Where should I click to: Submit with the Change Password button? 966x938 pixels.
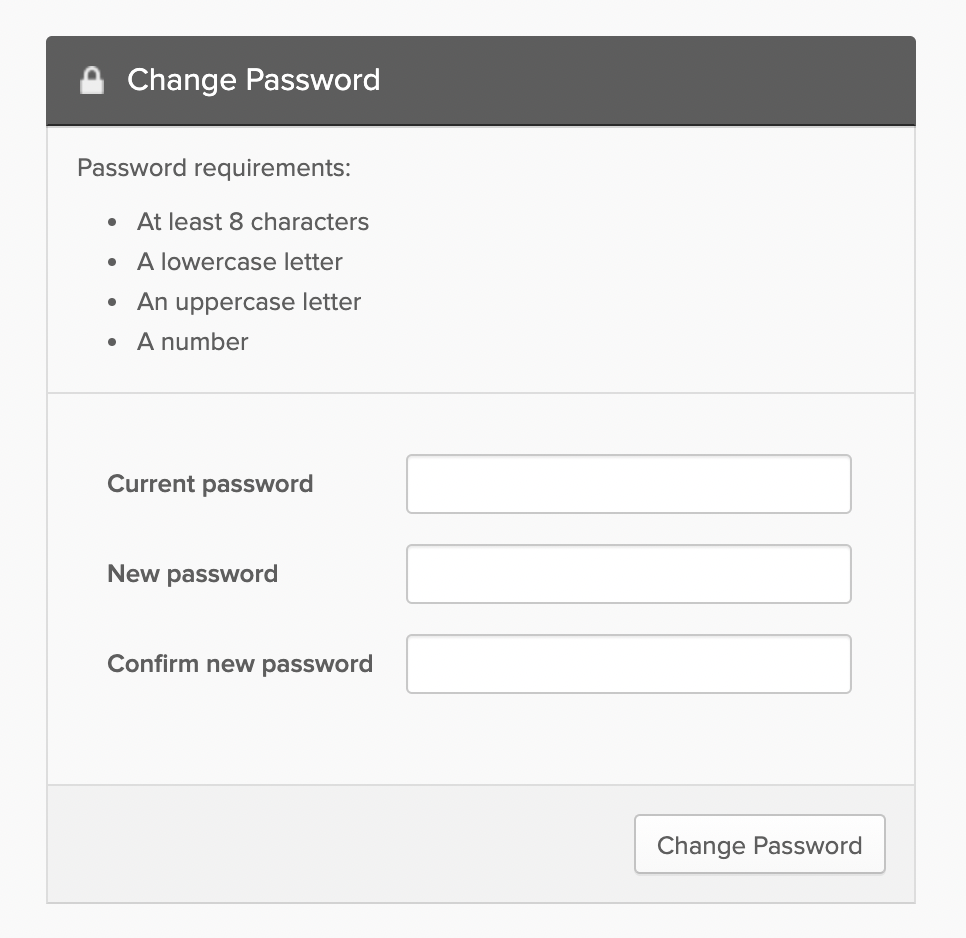tap(760, 844)
